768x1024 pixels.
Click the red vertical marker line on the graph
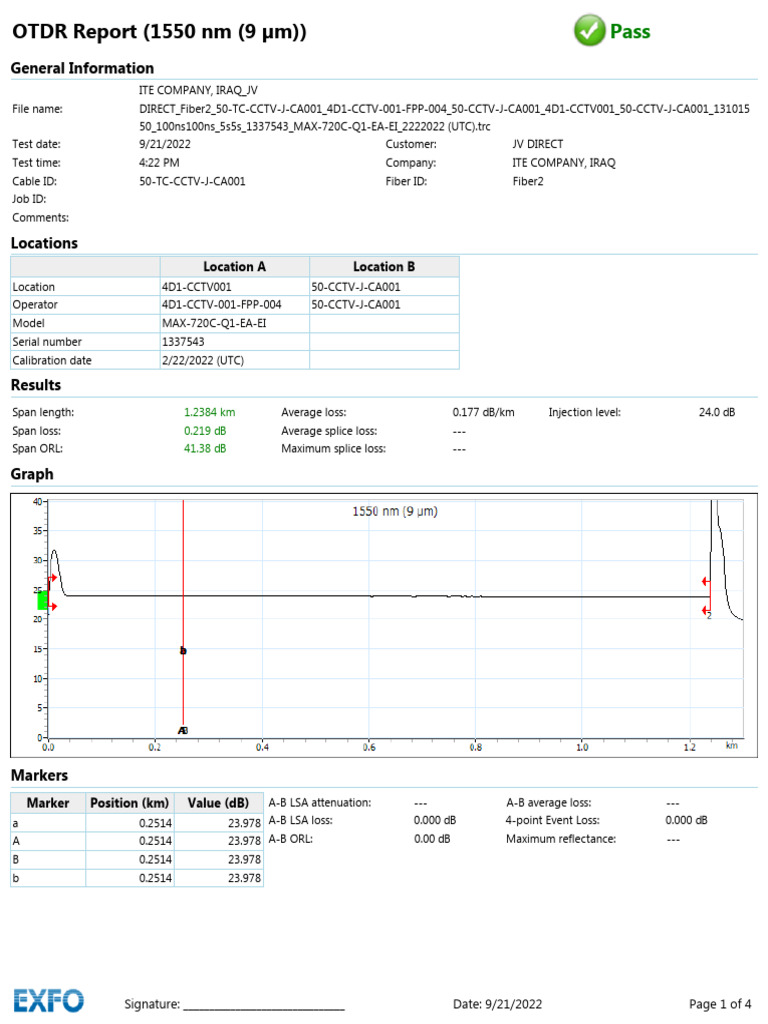click(184, 614)
